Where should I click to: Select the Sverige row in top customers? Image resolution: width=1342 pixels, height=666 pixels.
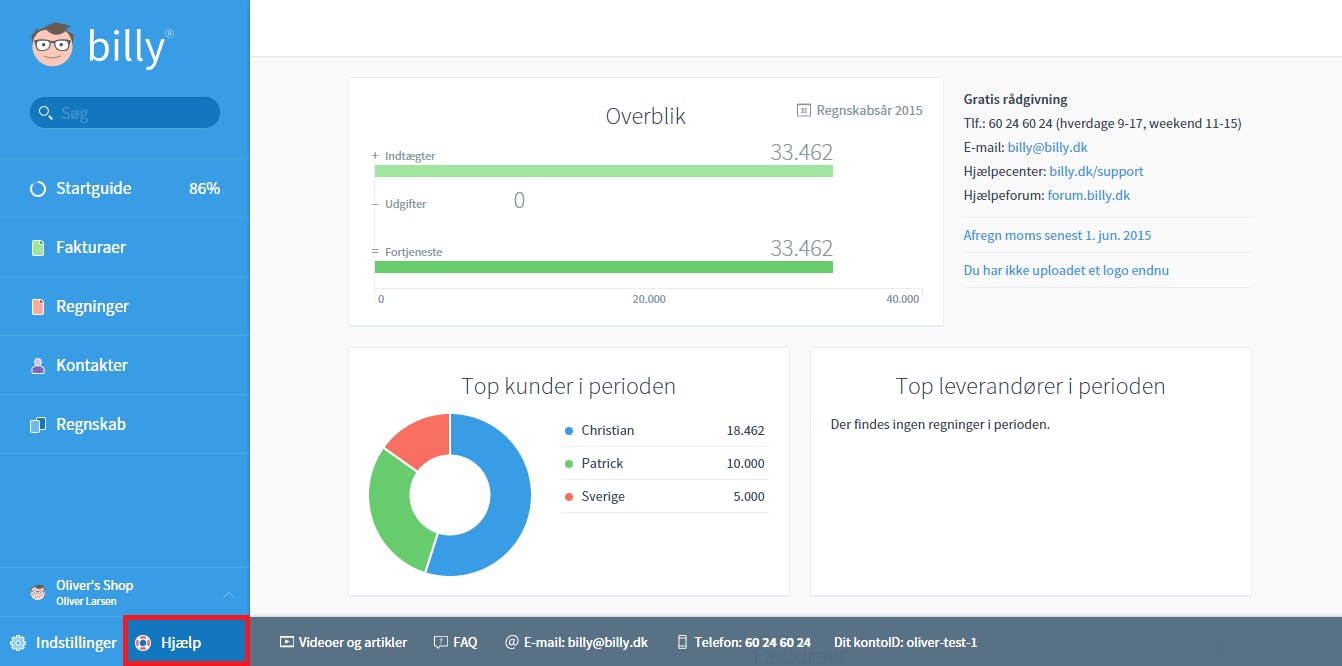664,496
